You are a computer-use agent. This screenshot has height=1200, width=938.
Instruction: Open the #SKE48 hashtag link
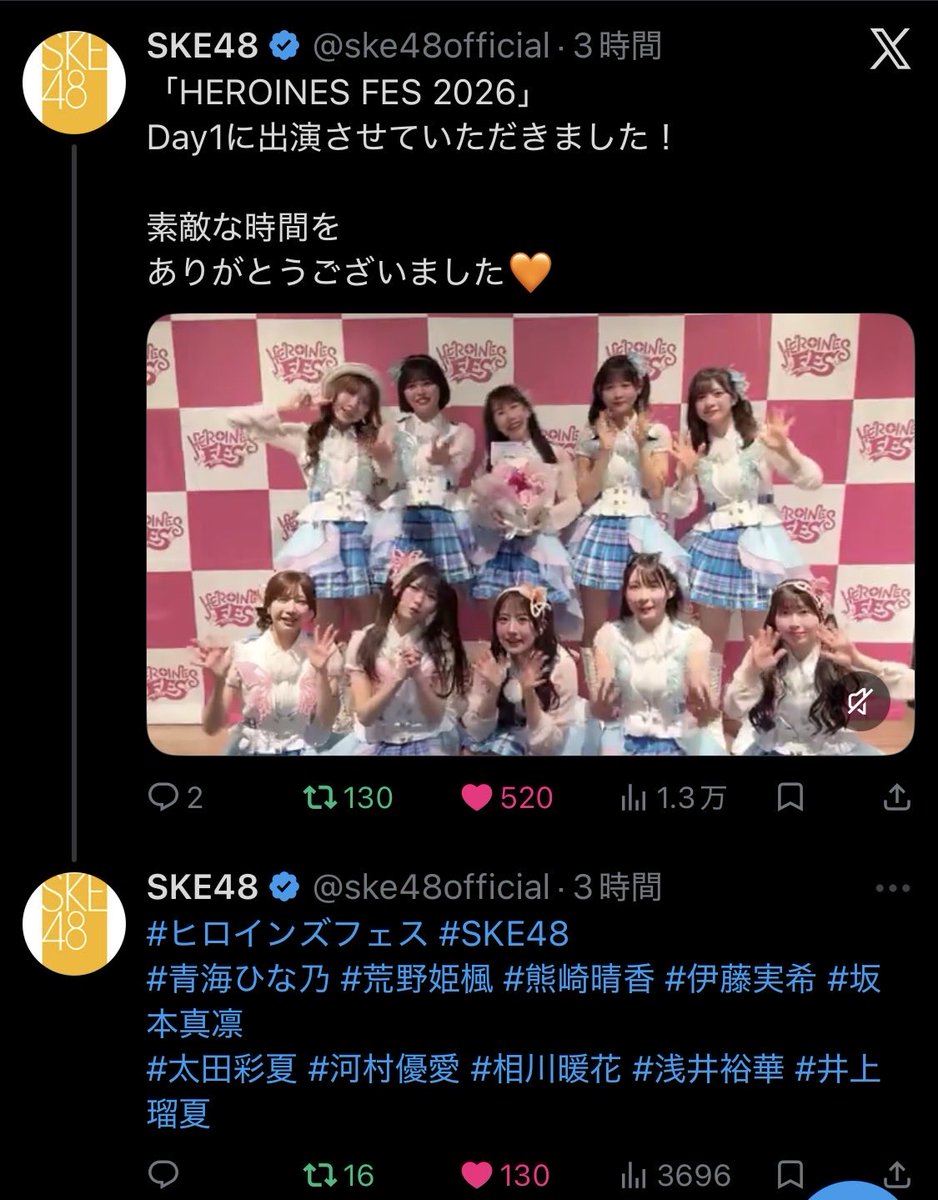click(x=504, y=934)
